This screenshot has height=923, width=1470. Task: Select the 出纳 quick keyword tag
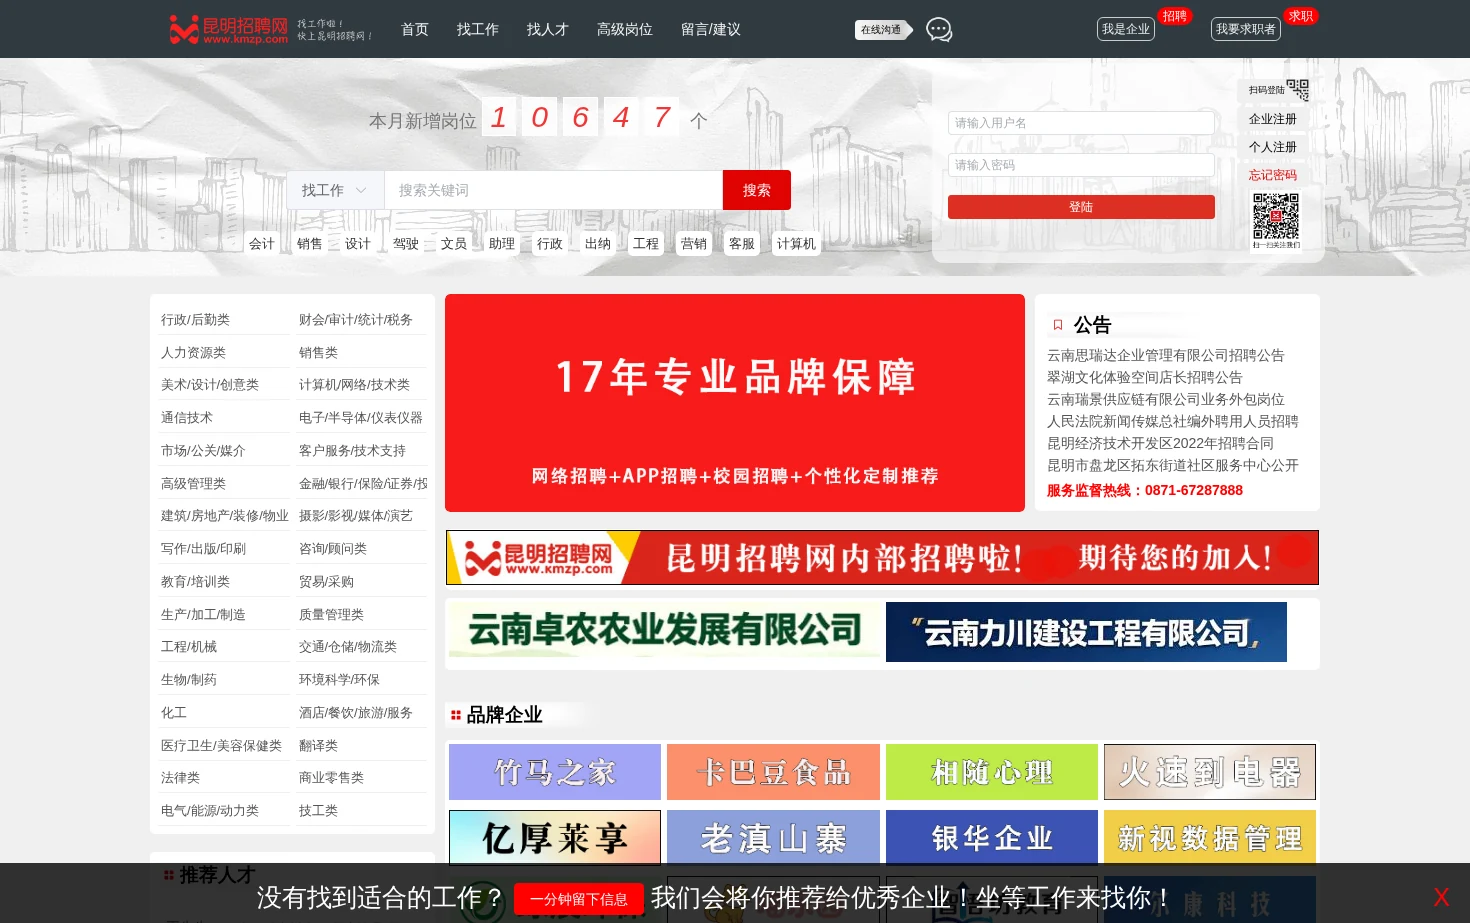point(598,243)
